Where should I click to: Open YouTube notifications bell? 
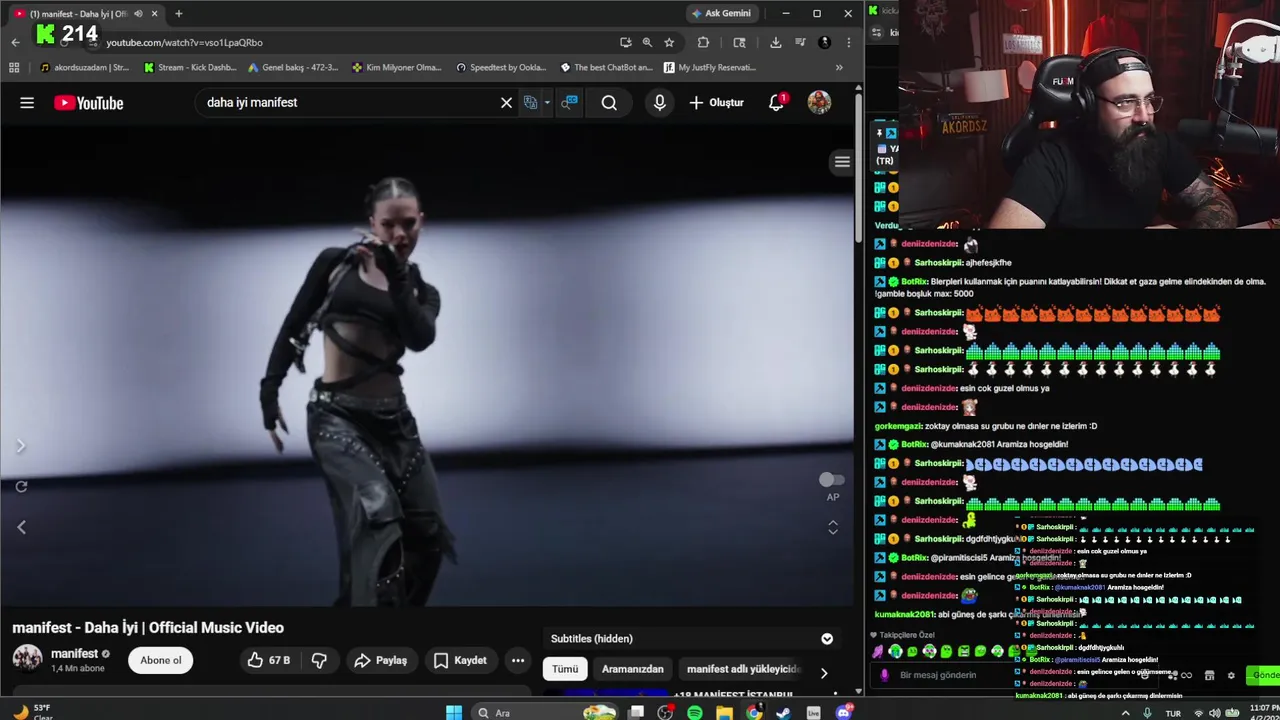coord(776,102)
